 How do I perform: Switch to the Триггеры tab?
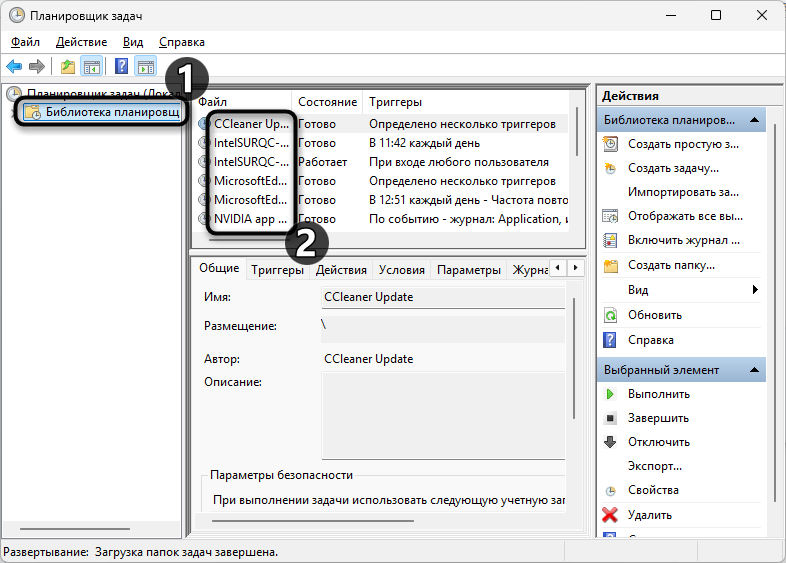click(x=277, y=270)
